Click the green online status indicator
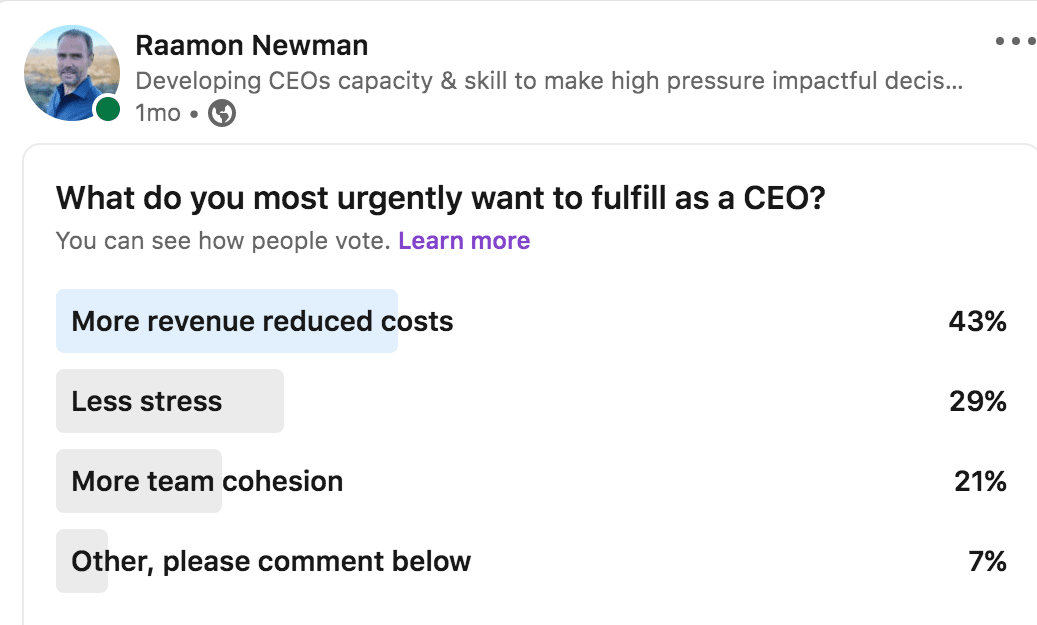 coord(108,109)
